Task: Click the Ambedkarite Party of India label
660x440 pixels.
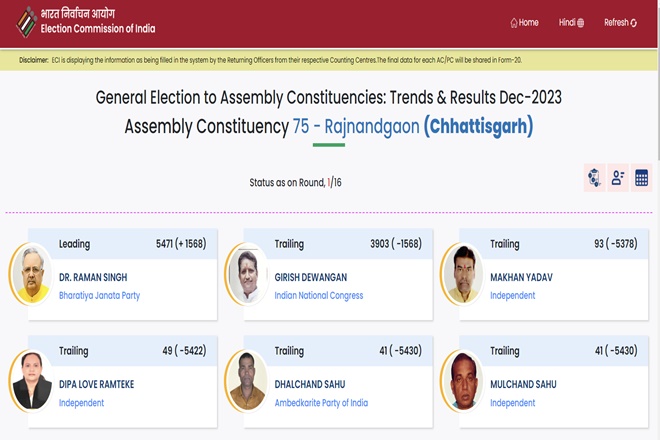Action: 321,403
